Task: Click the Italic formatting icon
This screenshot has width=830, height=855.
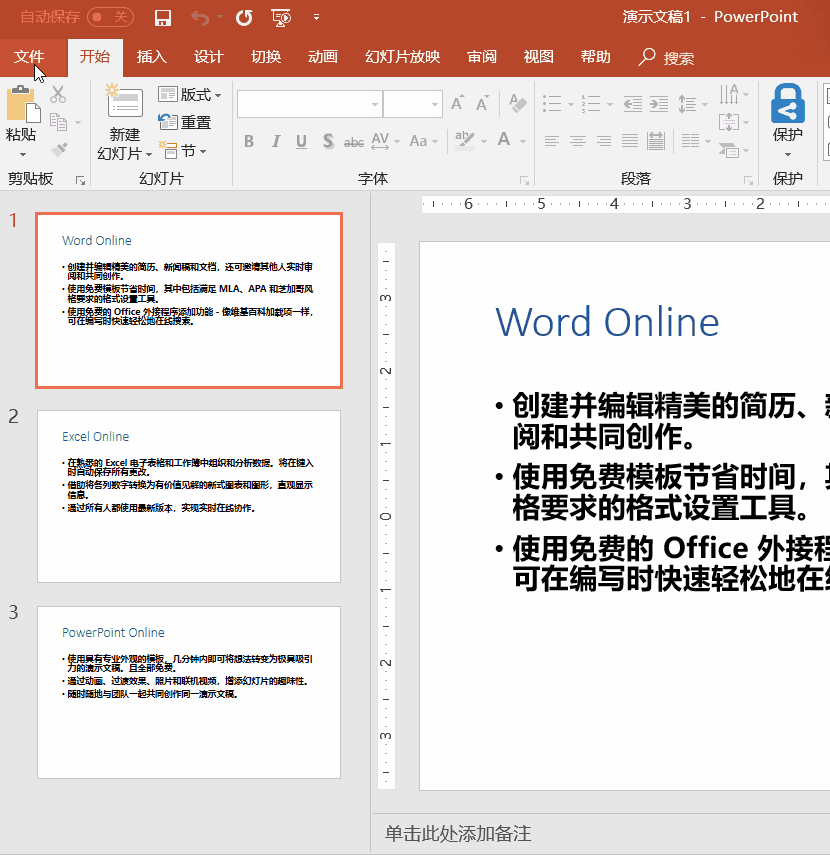Action: [276, 140]
